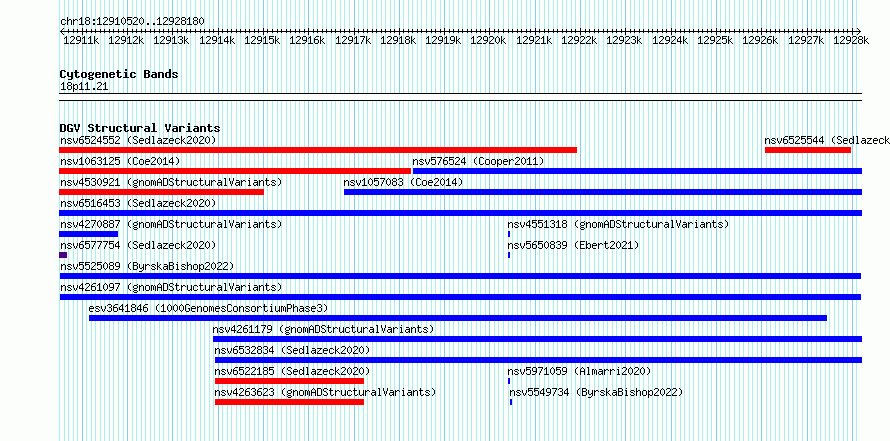Click nsv5971059 (Almarri2020) label
890x441 pixels.
point(579,371)
